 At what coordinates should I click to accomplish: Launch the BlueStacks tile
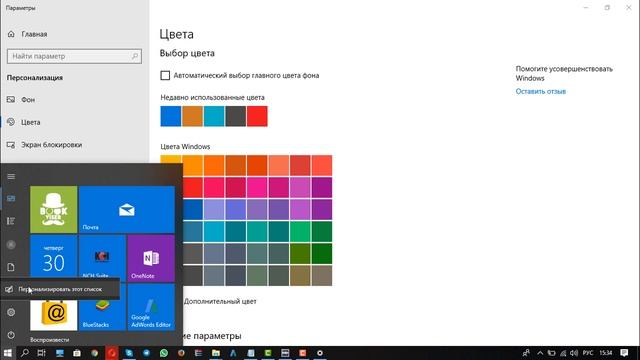102,314
